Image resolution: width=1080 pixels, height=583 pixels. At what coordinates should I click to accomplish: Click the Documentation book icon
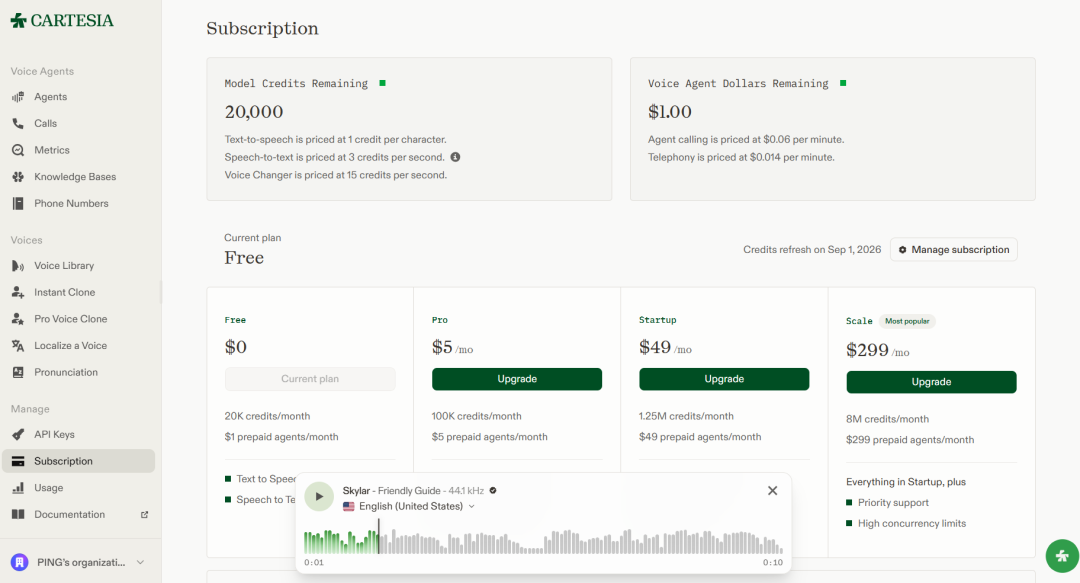pos(18,515)
